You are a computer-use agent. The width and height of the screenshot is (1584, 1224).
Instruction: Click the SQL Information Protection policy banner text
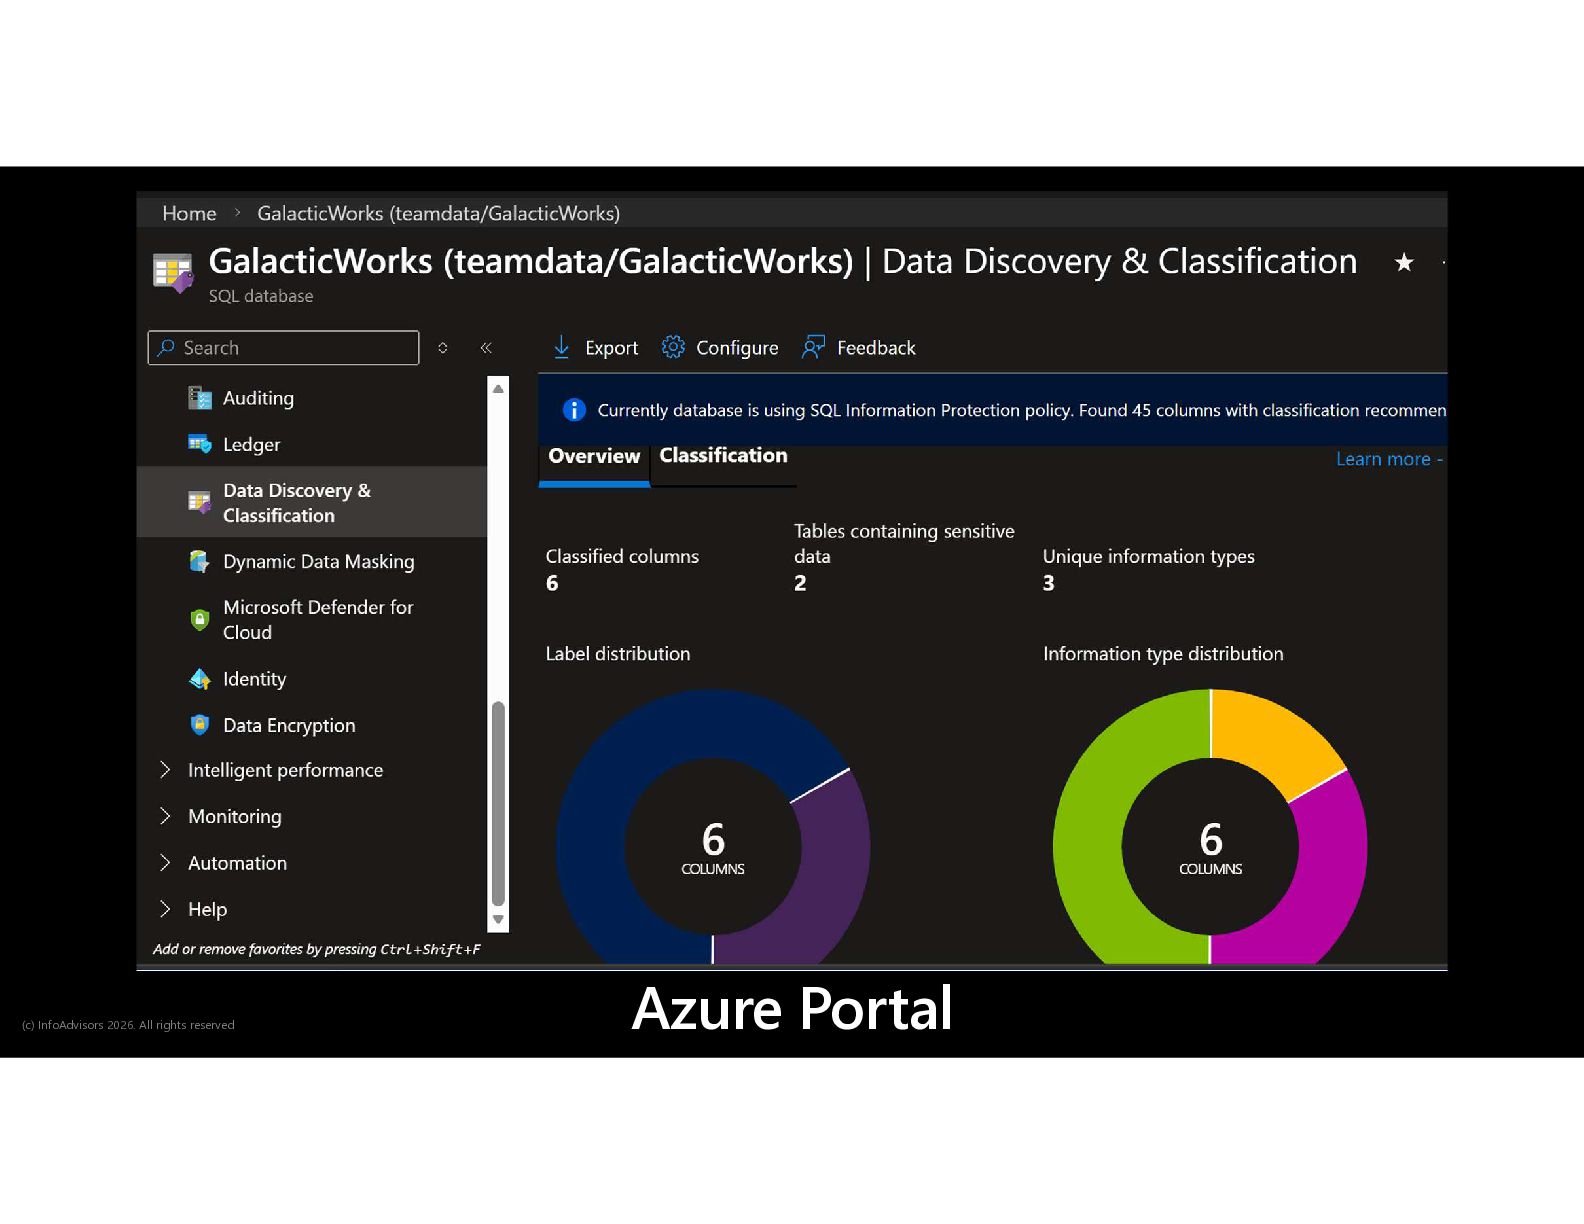pyautogui.click(x=1022, y=410)
